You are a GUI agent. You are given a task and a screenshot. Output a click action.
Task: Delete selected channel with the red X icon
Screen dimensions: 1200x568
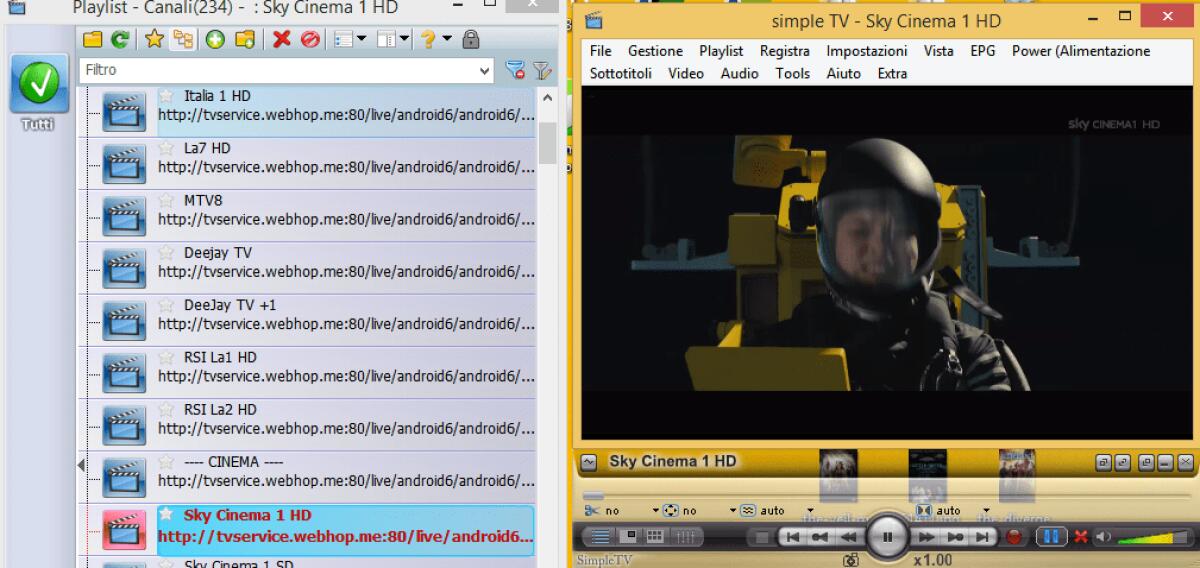282,39
